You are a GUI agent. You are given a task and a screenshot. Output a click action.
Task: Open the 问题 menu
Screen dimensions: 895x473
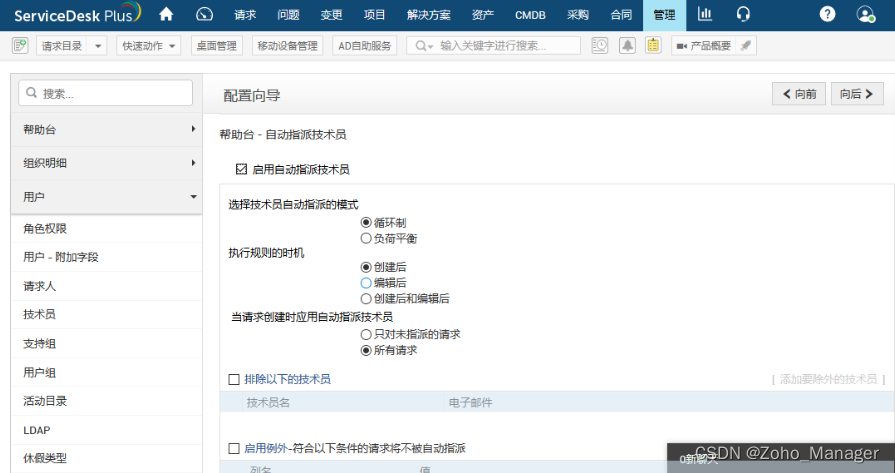click(x=288, y=15)
